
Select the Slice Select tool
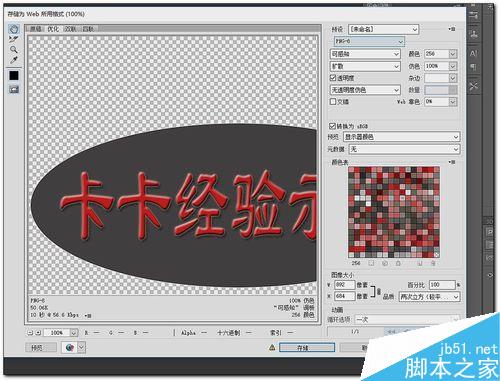(x=14, y=39)
